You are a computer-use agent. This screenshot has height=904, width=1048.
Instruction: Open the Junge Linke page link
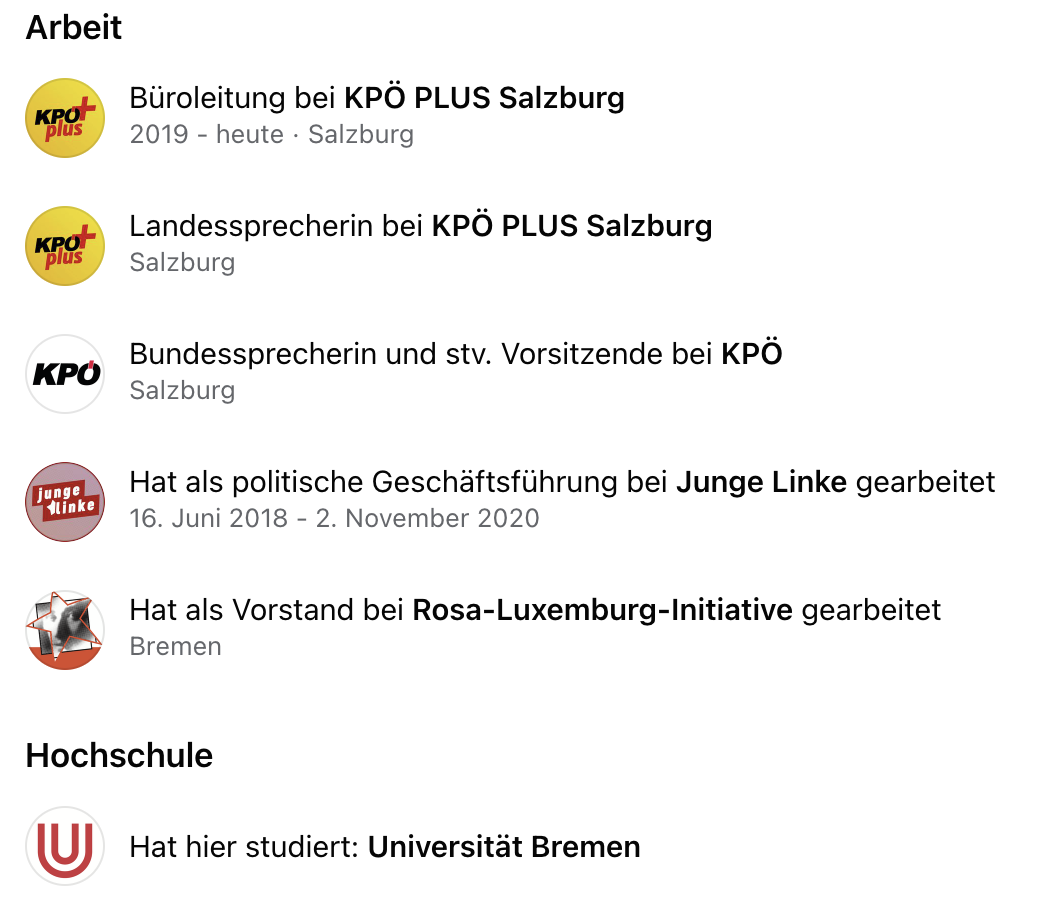coord(761,482)
